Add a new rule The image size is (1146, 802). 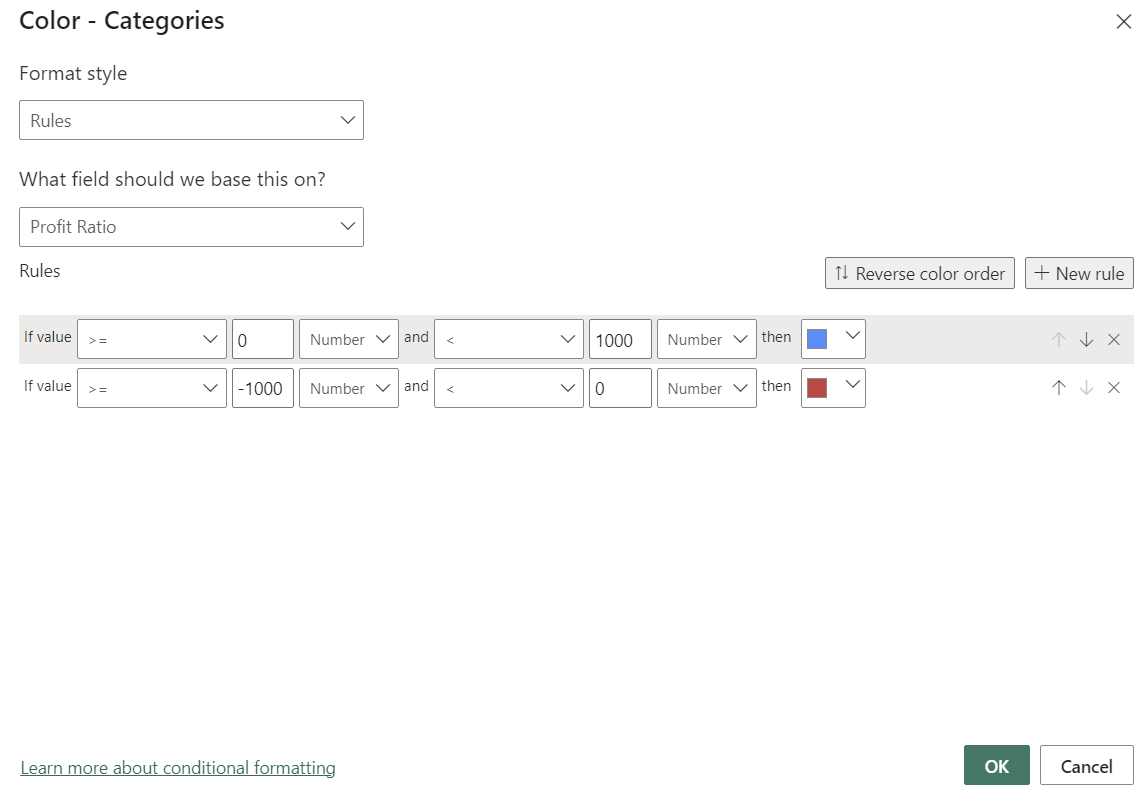pos(1079,273)
